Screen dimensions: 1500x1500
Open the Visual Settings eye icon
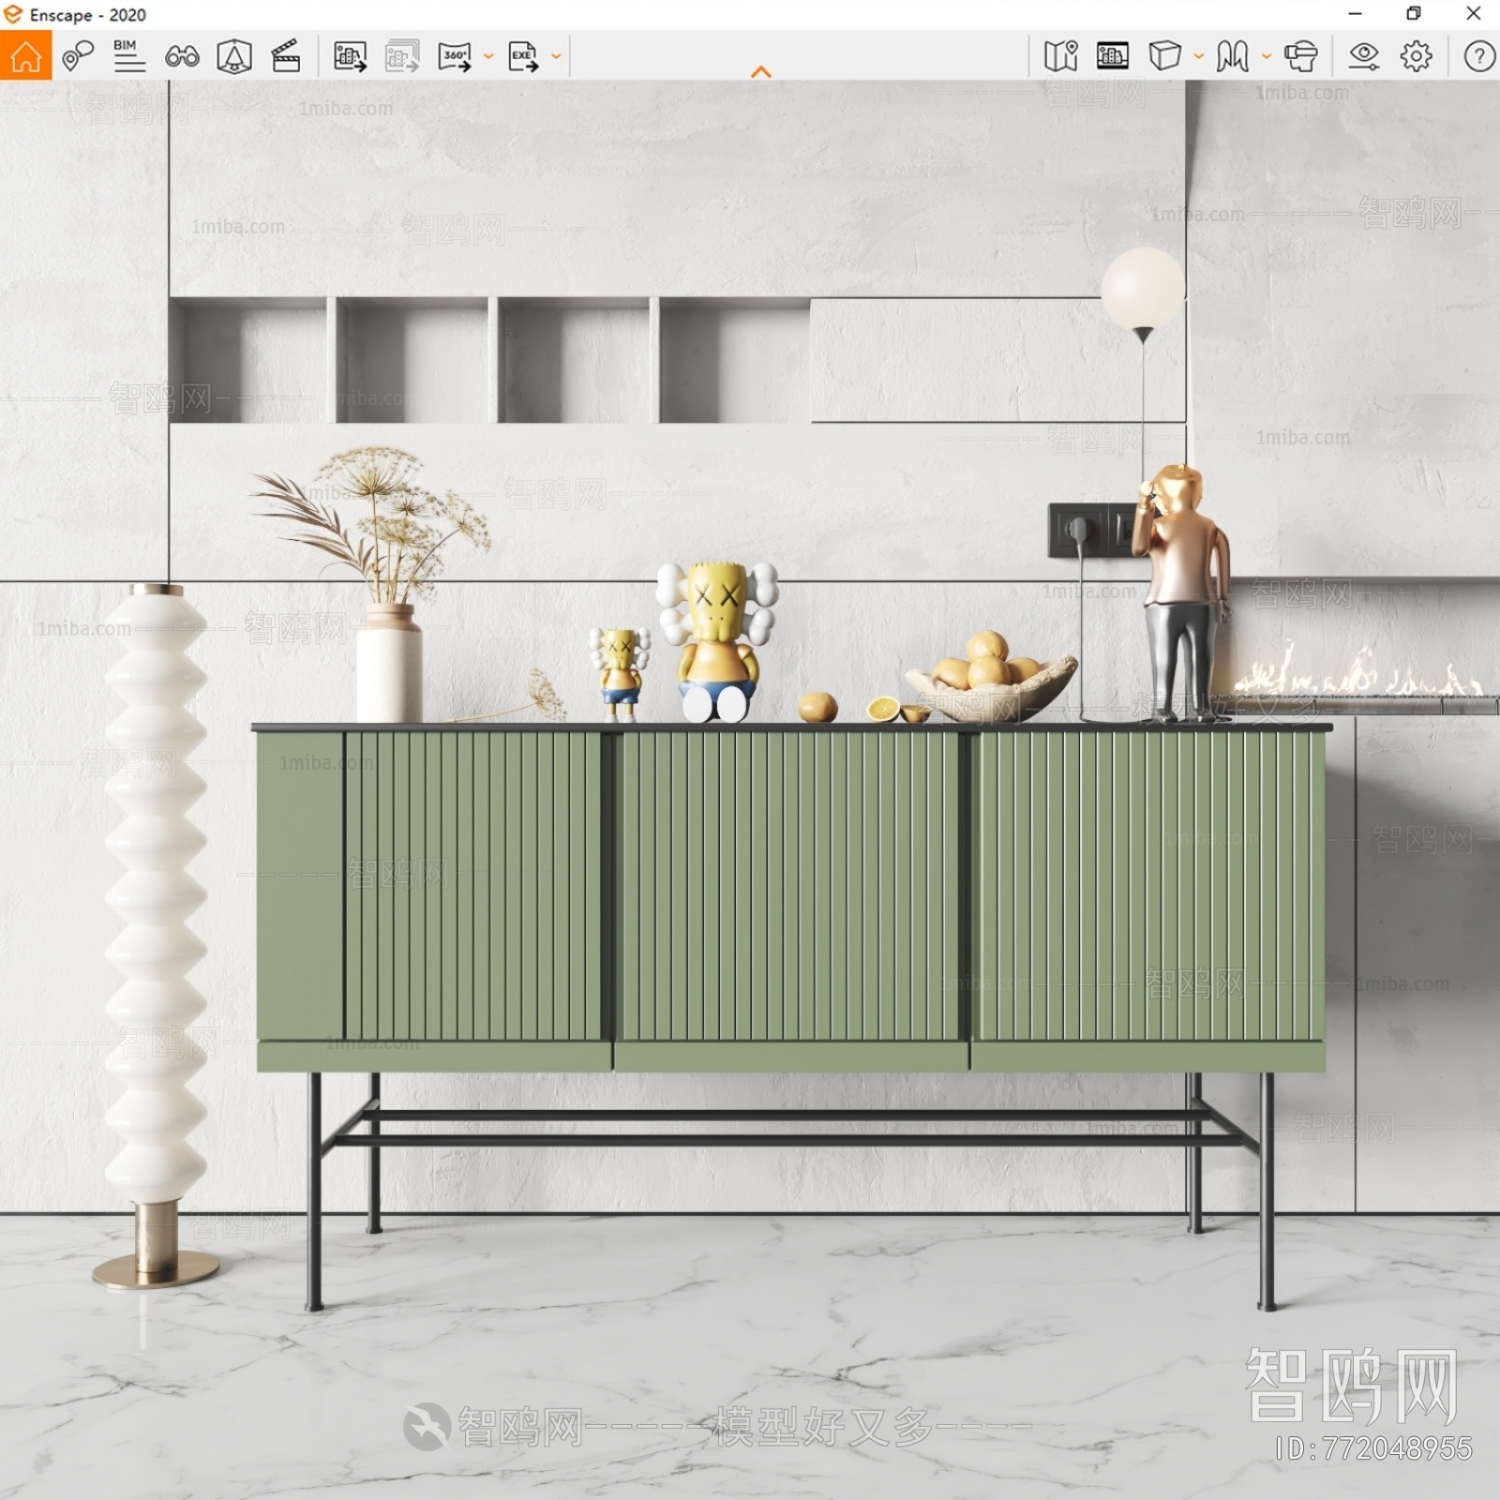(x=1364, y=56)
